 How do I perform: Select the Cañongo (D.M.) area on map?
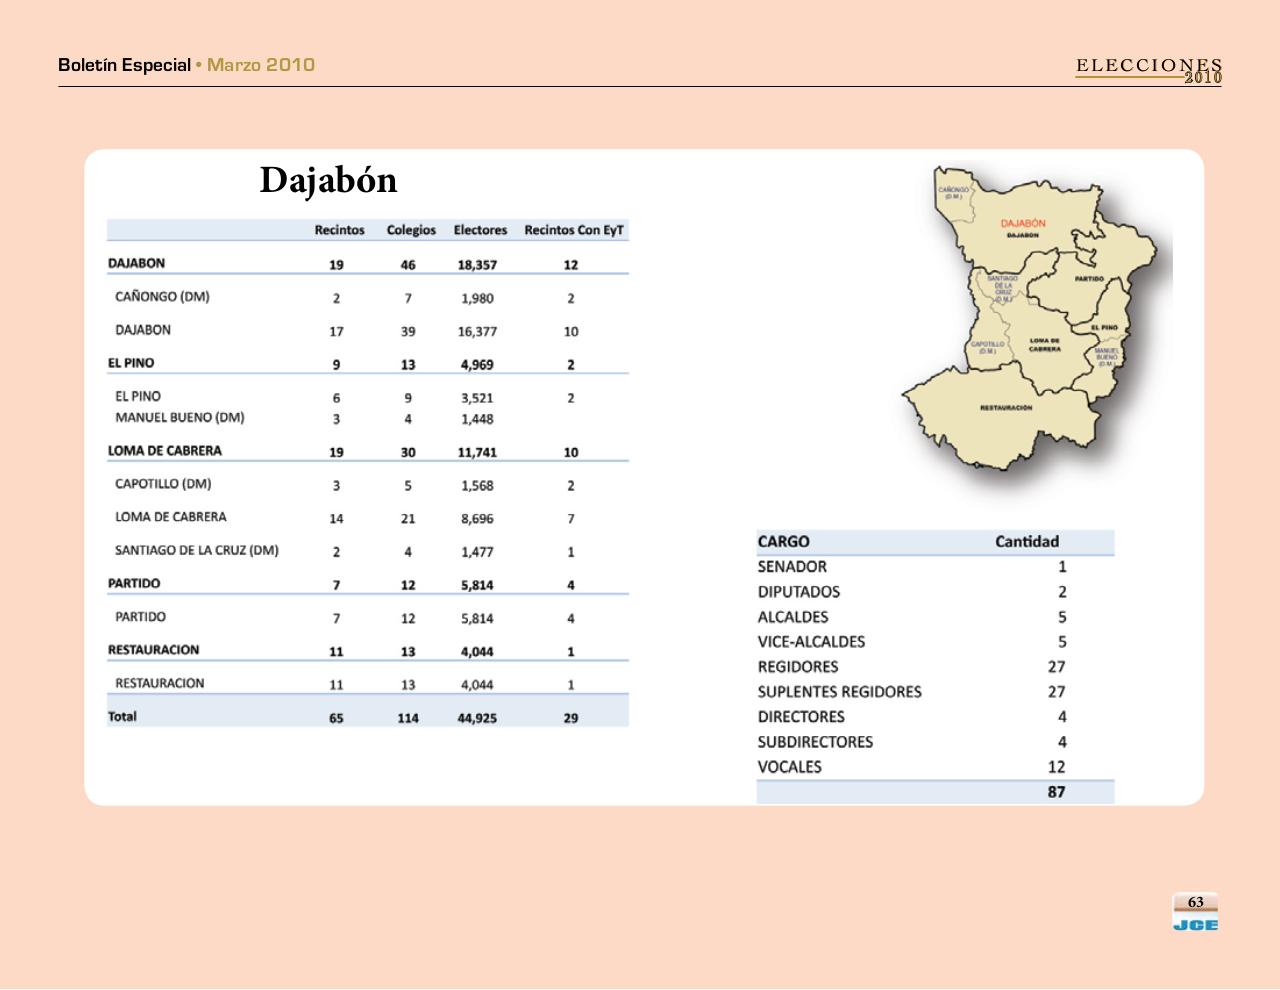point(952,192)
